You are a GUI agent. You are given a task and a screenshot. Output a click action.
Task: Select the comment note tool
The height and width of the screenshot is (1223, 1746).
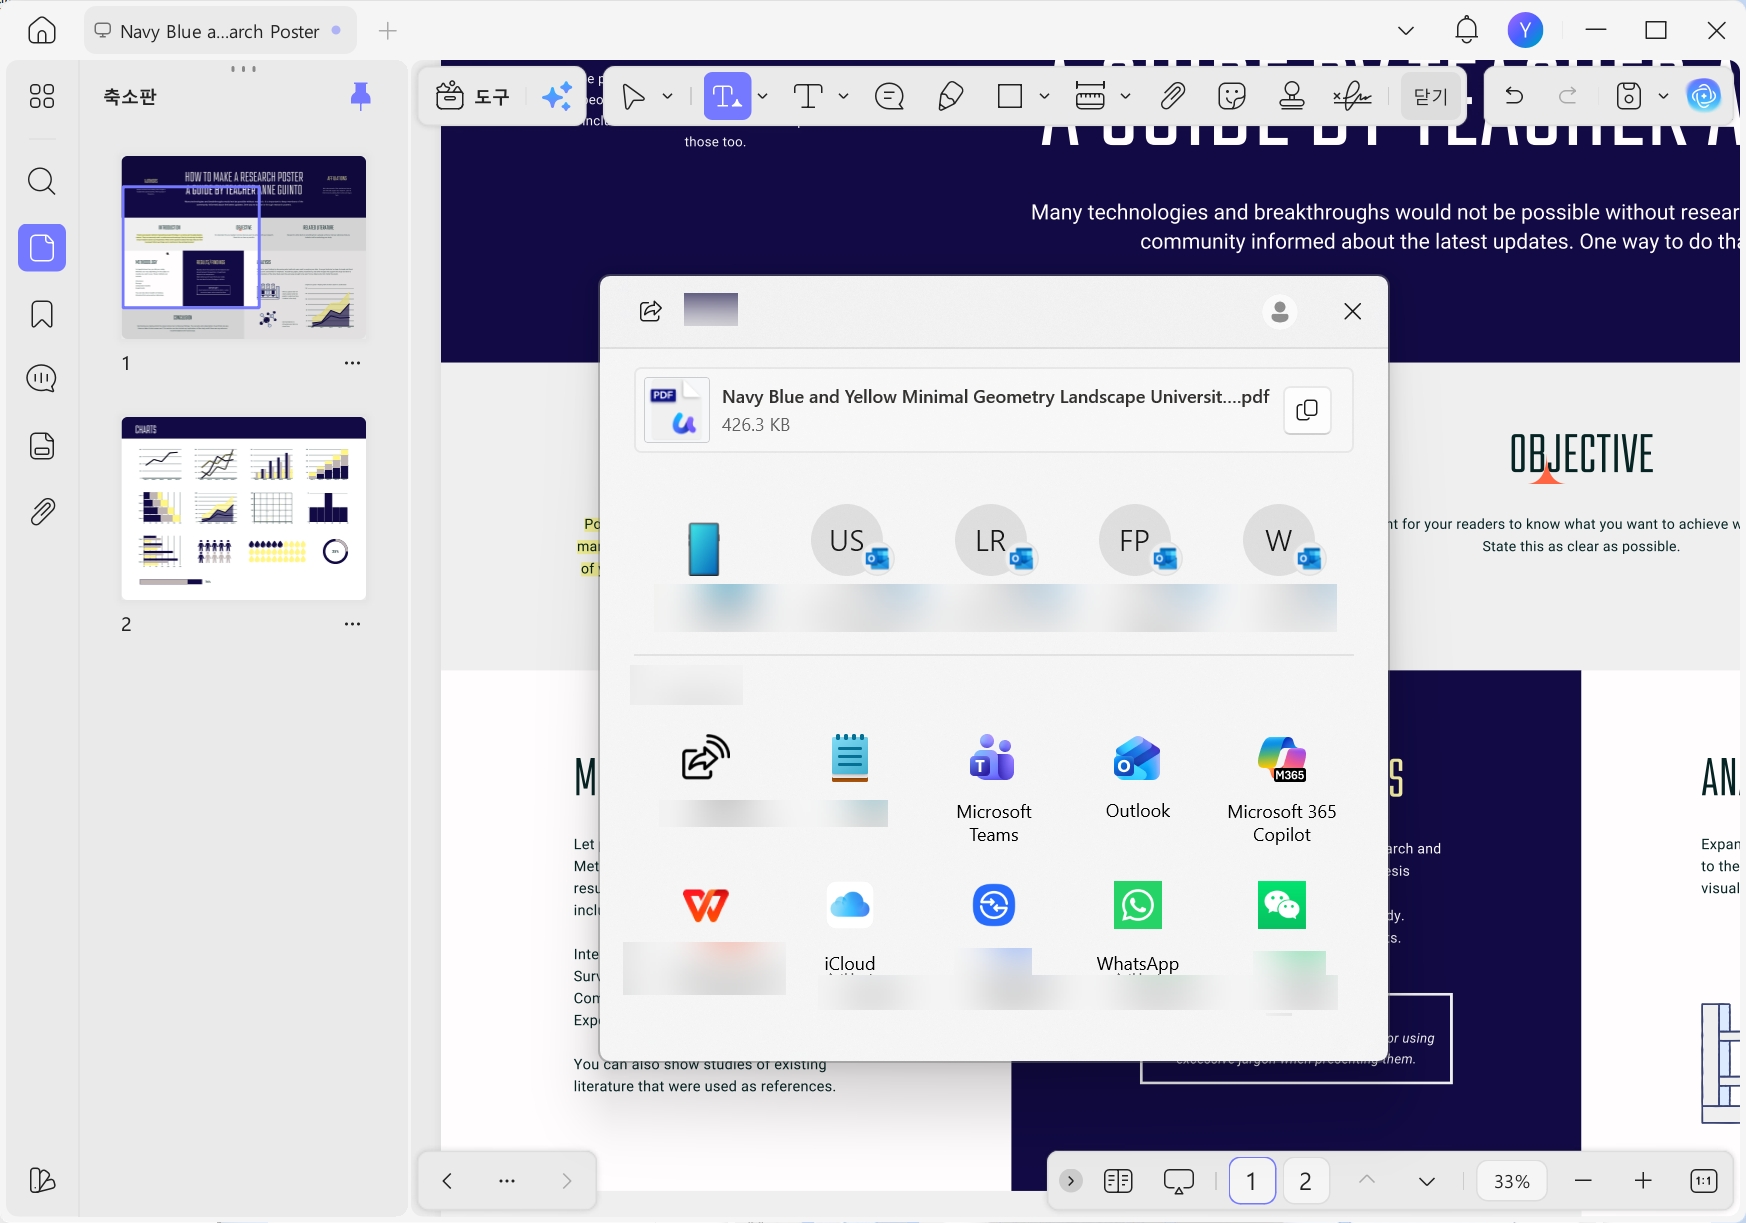coord(889,96)
